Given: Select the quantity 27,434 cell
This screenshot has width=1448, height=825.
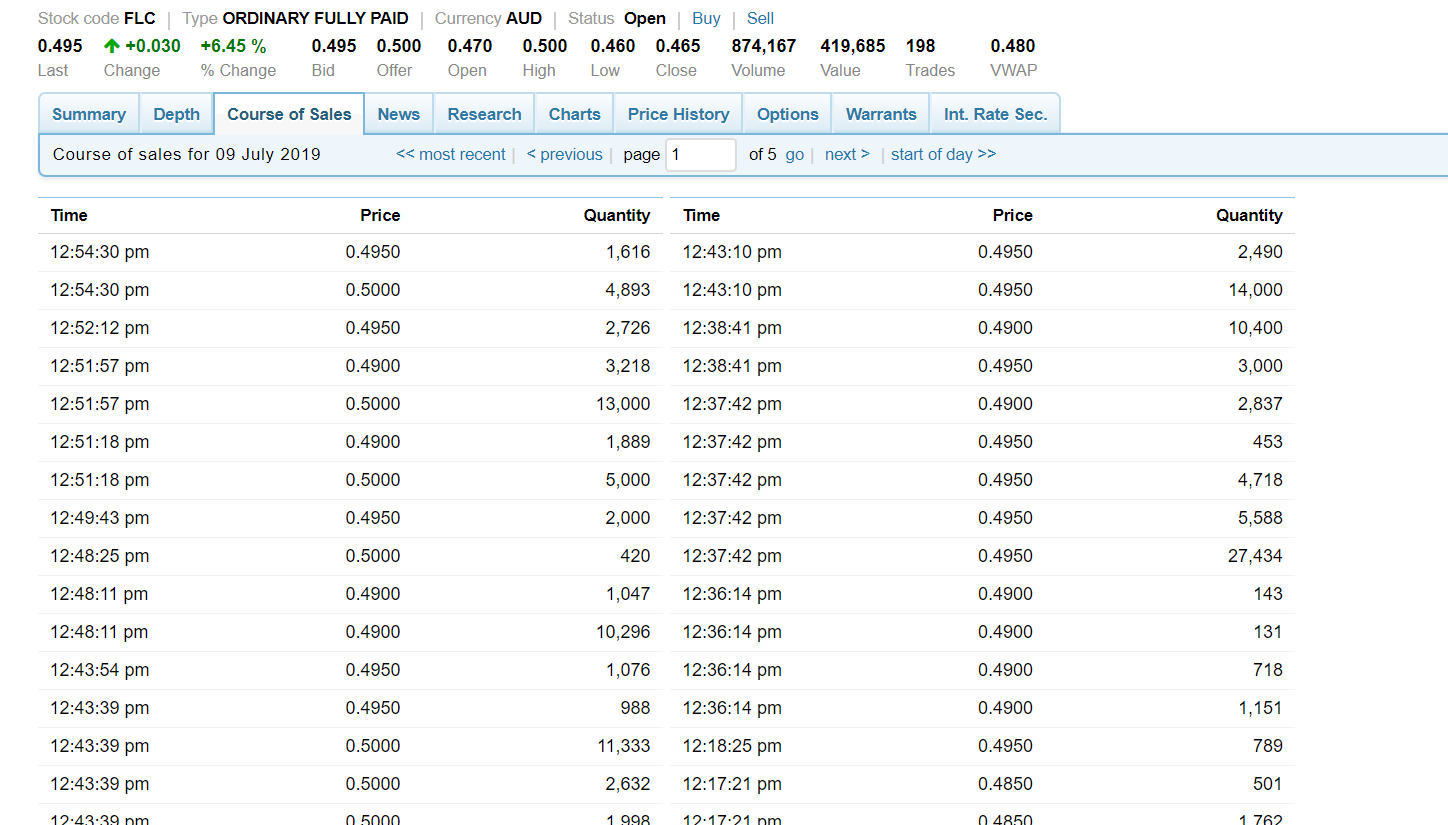Looking at the screenshot, I should [x=1256, y=556].
